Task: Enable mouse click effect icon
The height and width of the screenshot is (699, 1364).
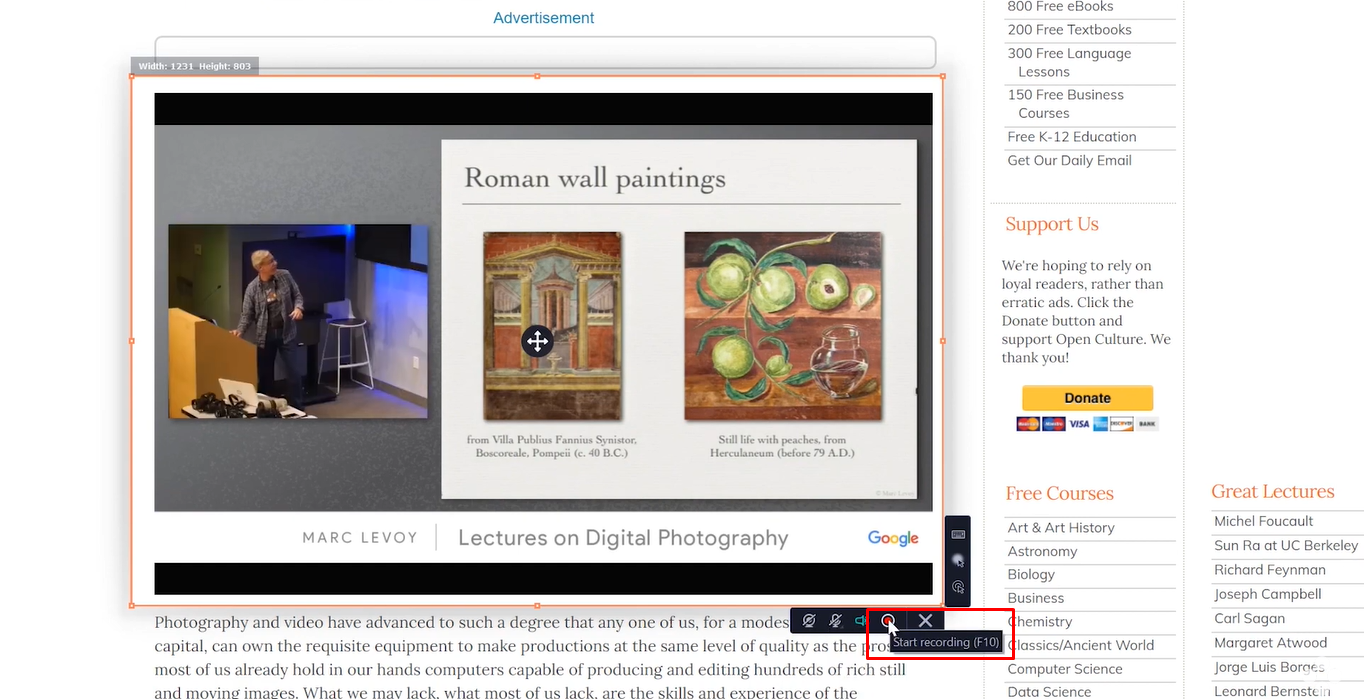Action: pyautogui.click(x=957, y=587)
